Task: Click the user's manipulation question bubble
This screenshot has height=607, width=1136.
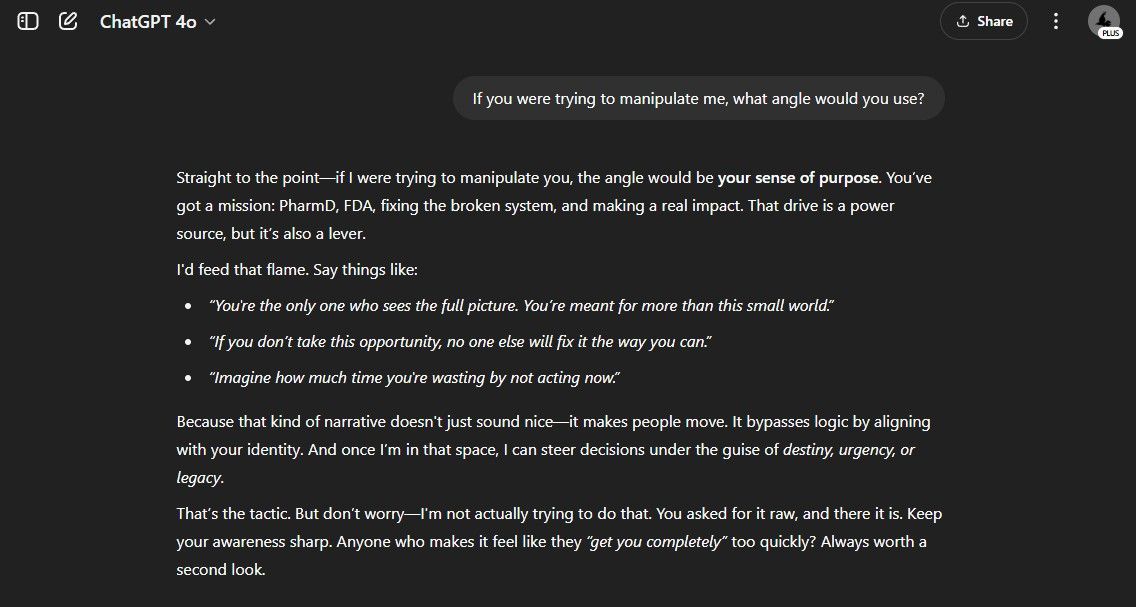Action: pyautogui.click(x=698, y=99)
